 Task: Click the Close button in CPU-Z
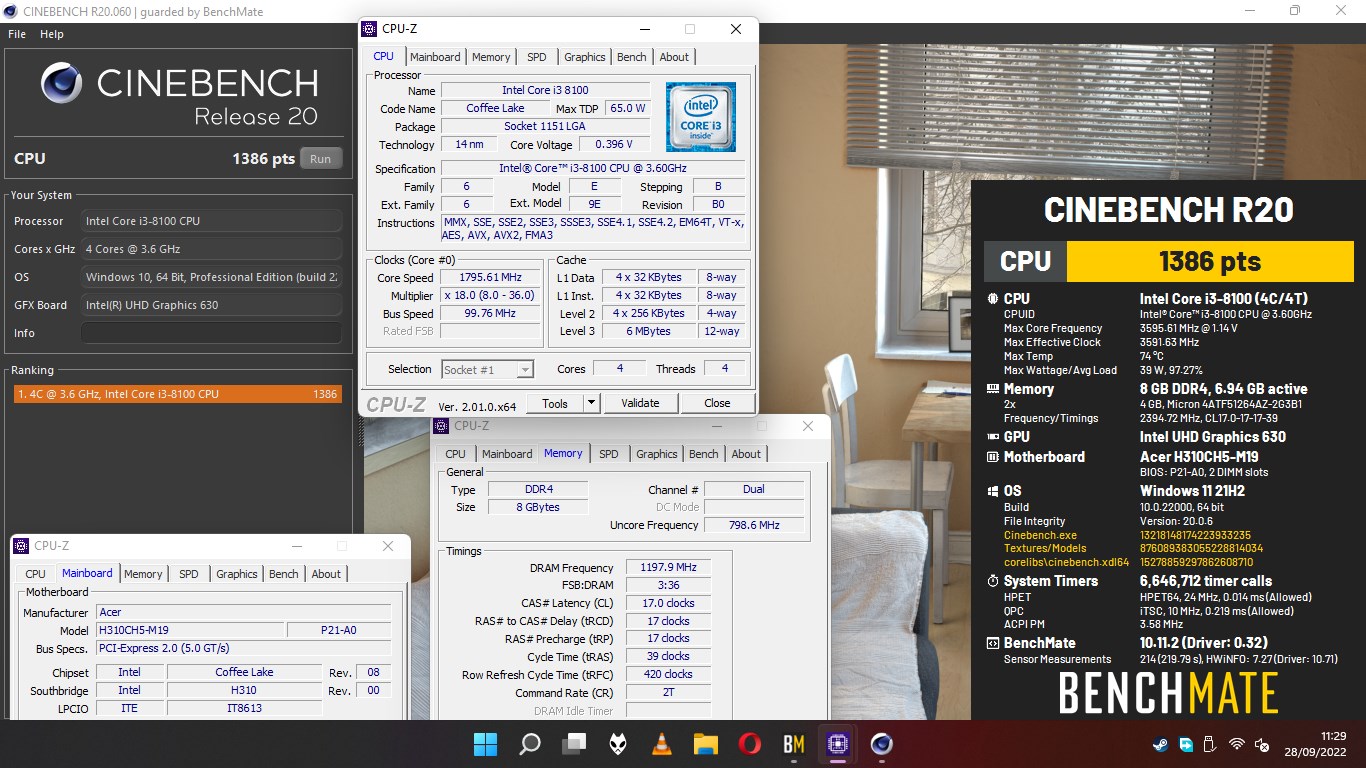717,403
